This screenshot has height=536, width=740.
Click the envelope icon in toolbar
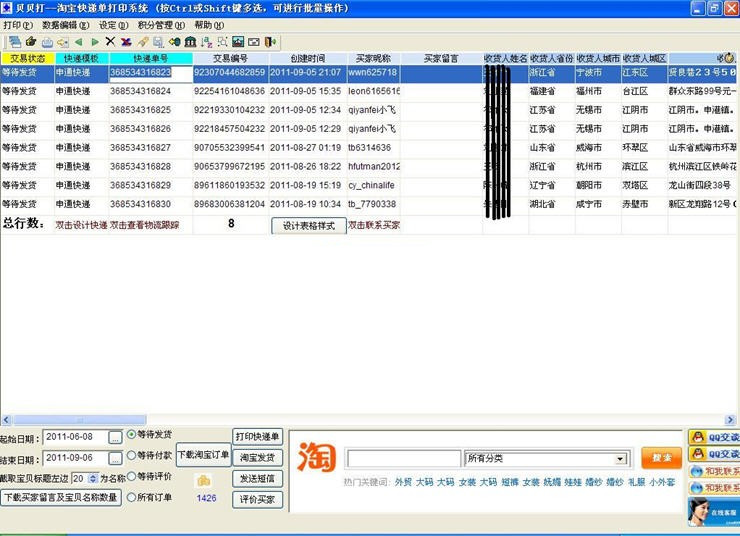coord(254,42)
